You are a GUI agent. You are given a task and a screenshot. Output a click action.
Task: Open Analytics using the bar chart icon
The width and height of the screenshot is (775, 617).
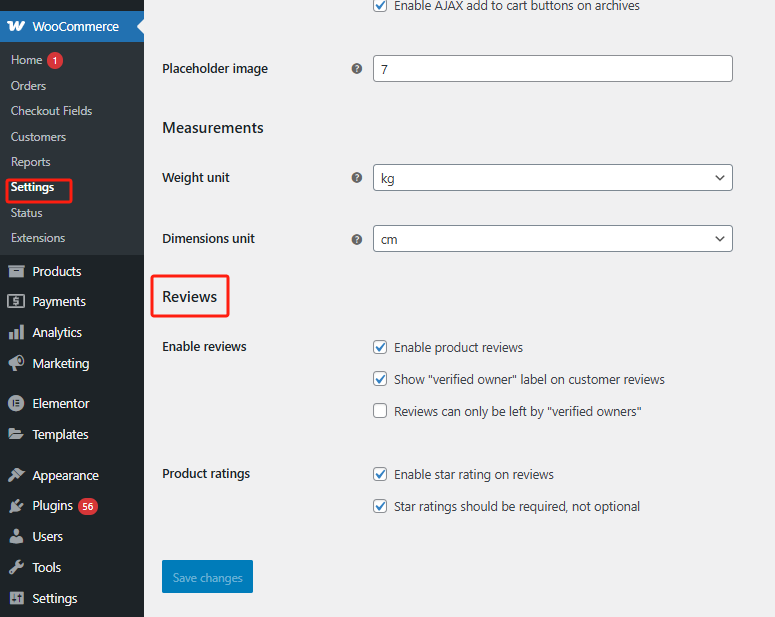coord(16,333)
